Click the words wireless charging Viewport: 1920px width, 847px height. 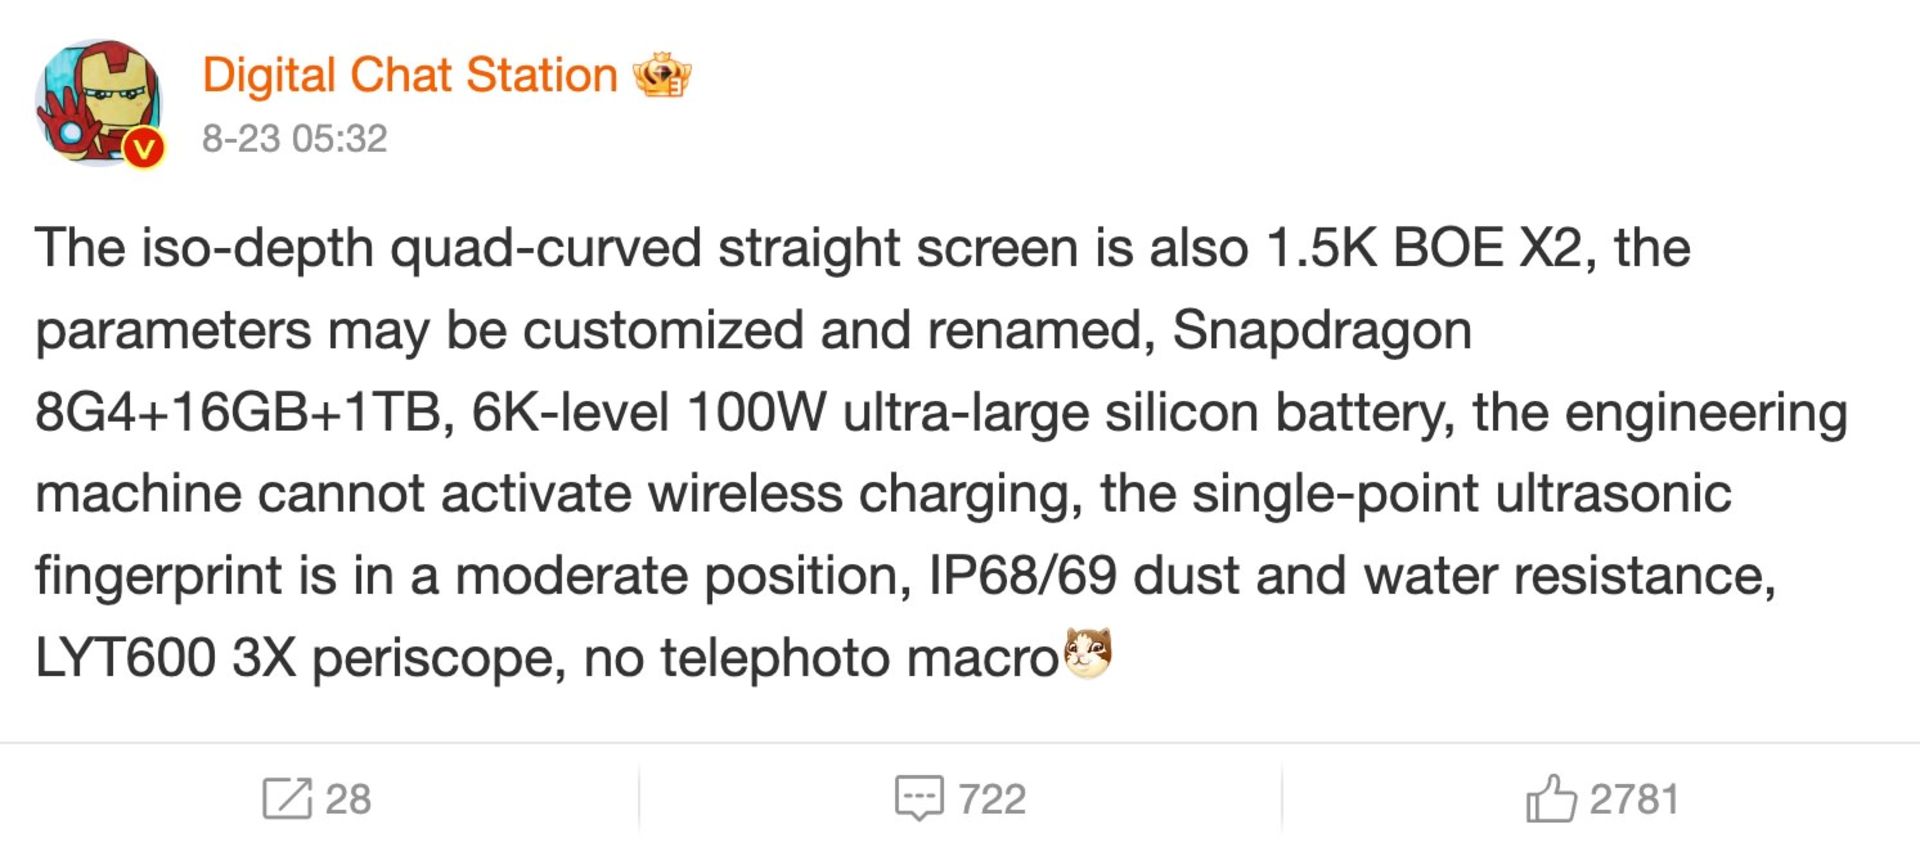click(x=865, y=494)
